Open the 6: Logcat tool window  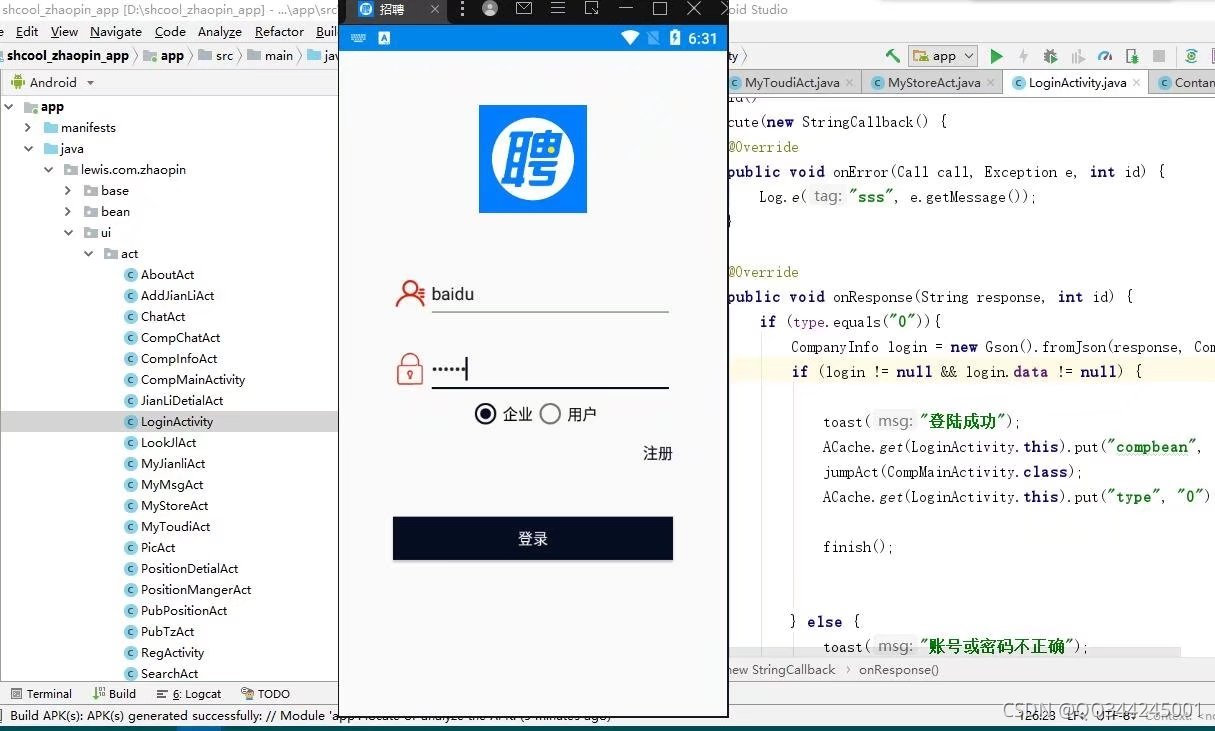click(x=189, y=694)
